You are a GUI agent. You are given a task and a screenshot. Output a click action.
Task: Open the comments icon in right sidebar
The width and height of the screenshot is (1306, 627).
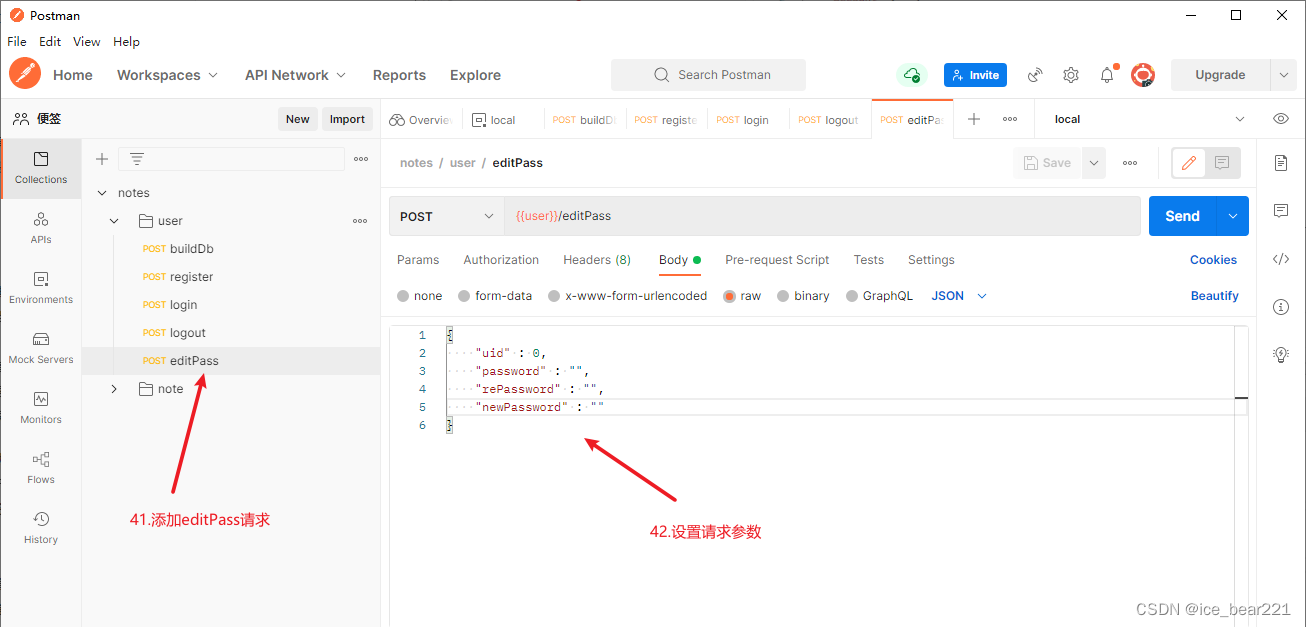(1281, 211)
